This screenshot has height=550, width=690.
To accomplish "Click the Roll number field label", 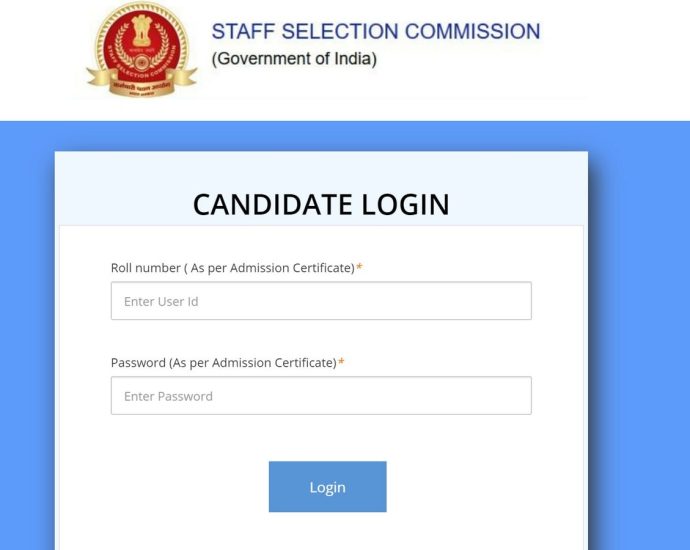I will click(x=232, y=268).
